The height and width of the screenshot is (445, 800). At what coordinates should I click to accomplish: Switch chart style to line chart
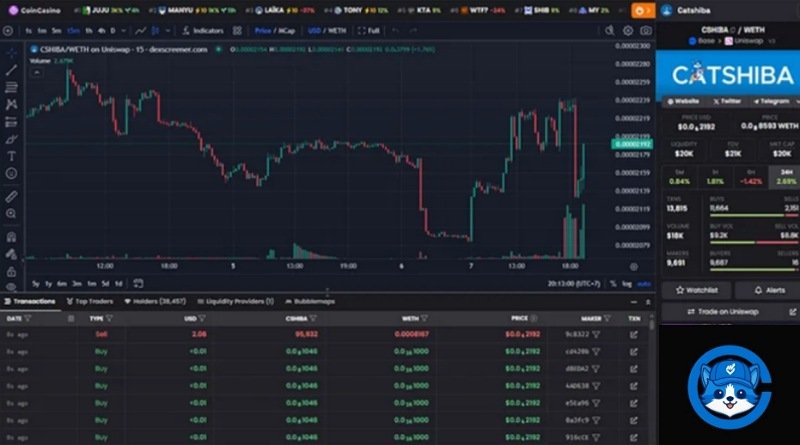140,31
